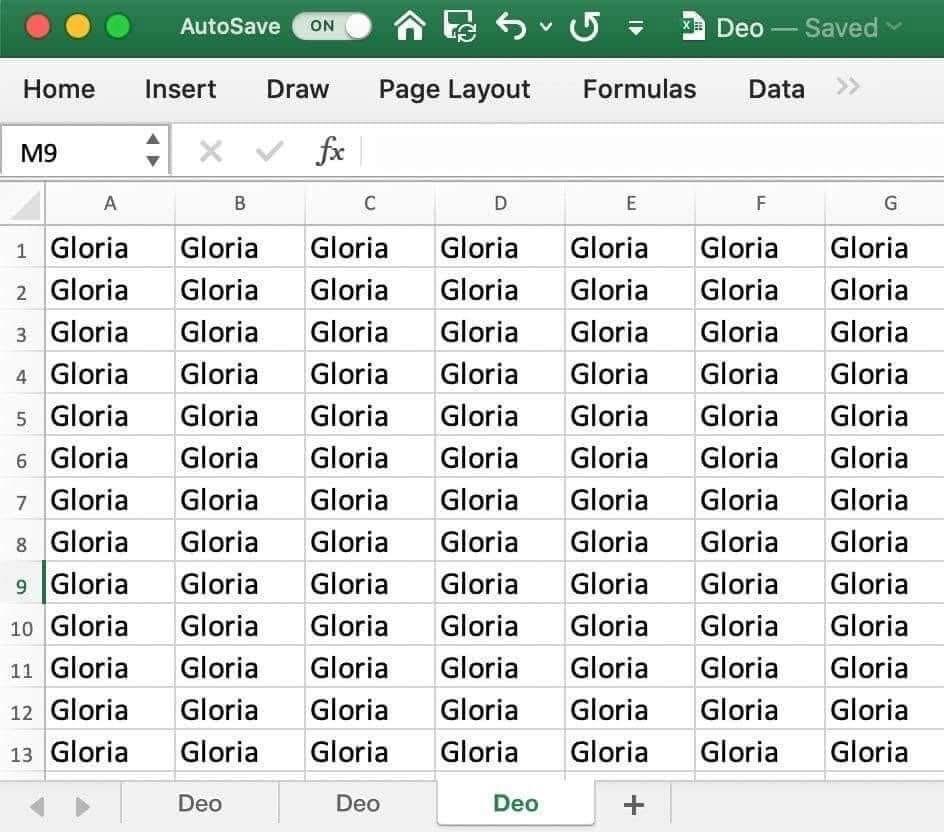Click the fx insert function icon
This screenshot has height=832, width=944.
[331, 151]
